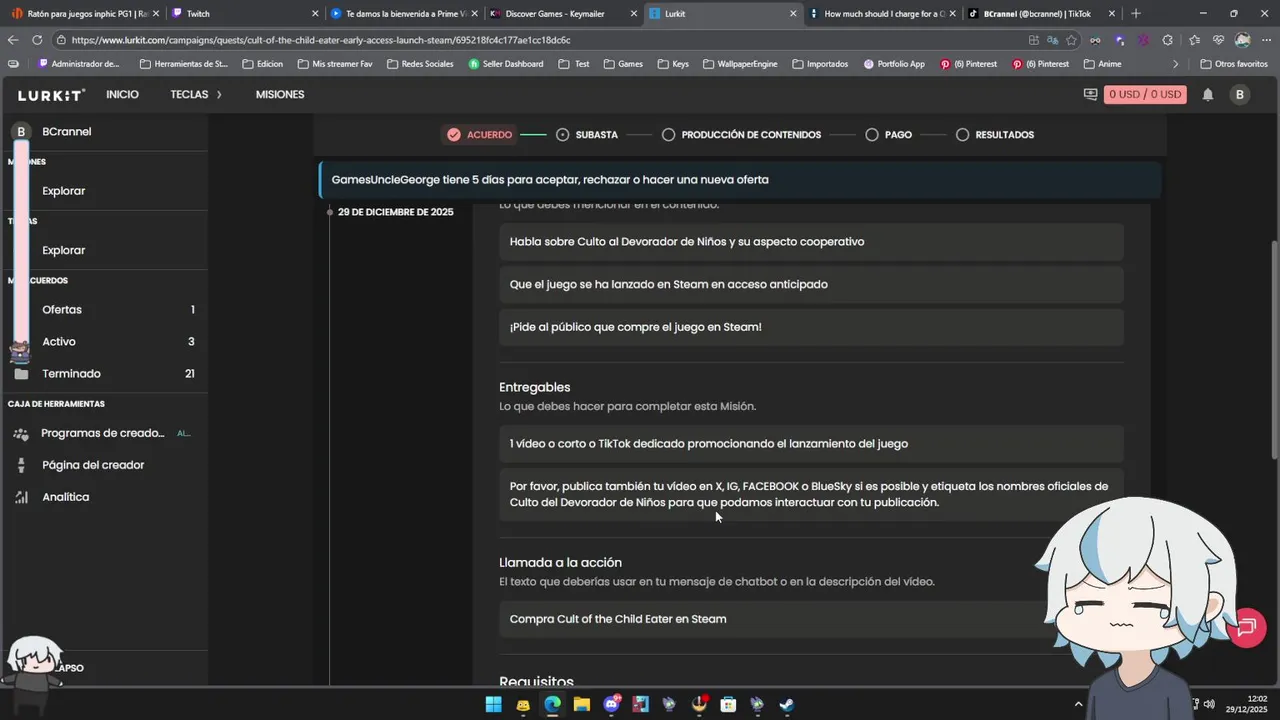Screen dimensions: 1280x720
Task: Open the Windows Start menu
Action: point(493,704)
